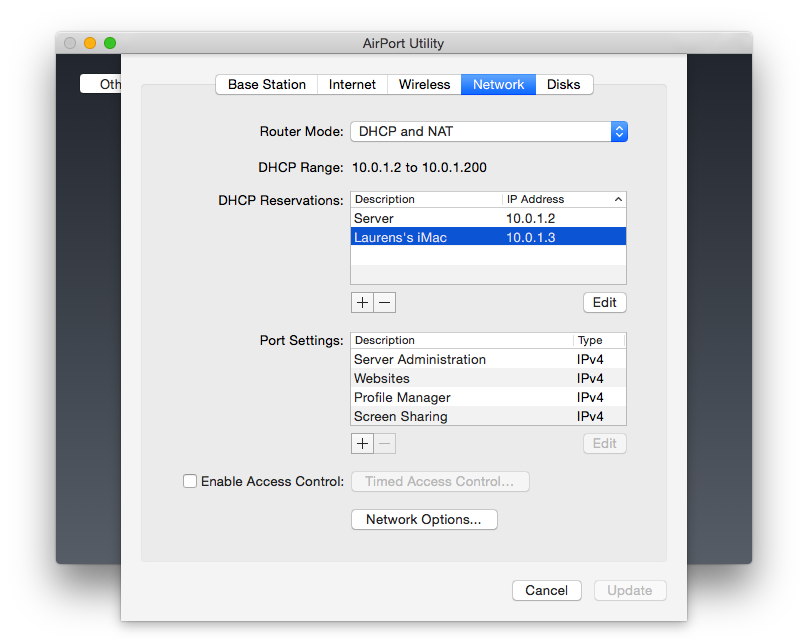Click the Timed Access Control button
808x644 pixels.
click(x=440, y=481)
